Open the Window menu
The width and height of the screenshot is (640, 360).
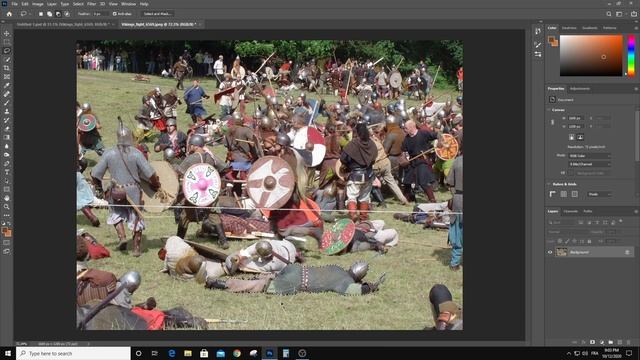click(128, 4)
